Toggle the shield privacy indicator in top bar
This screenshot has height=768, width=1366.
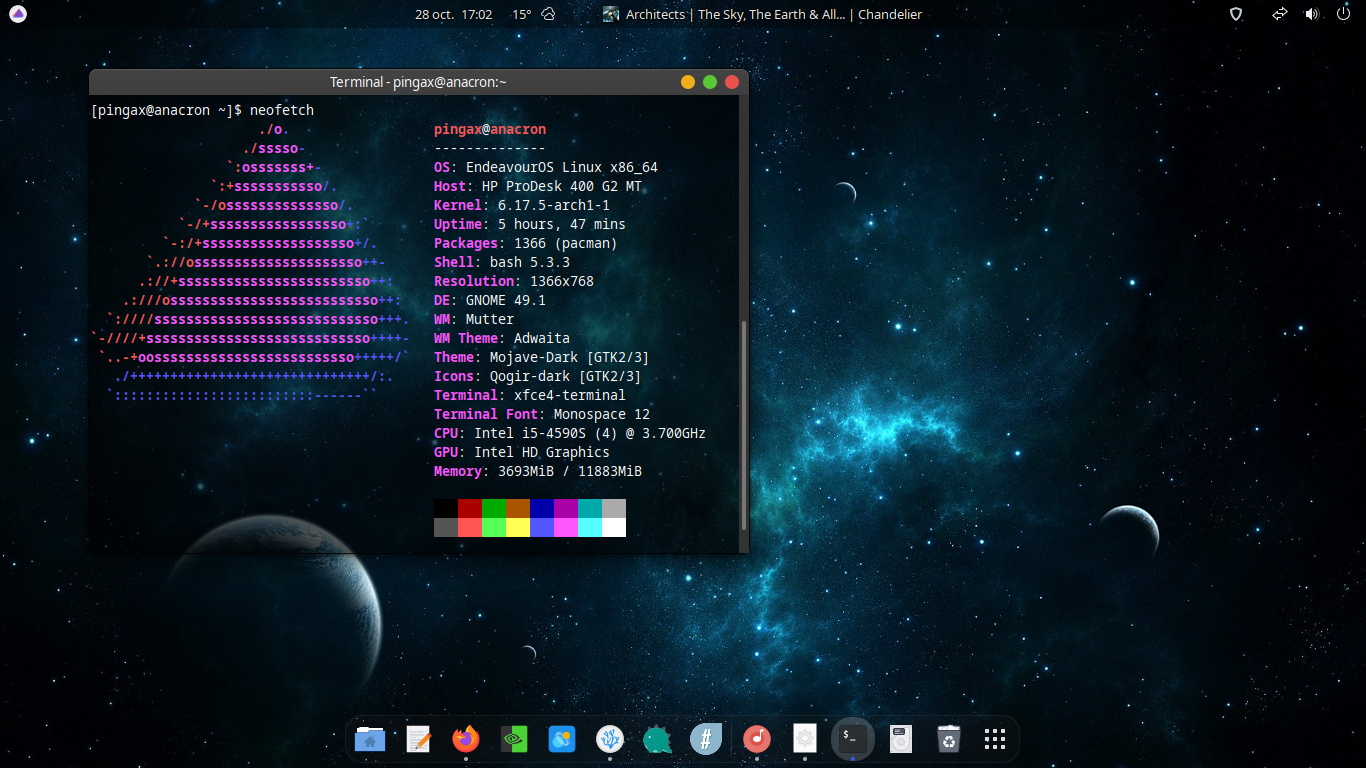click(1235, 14)
